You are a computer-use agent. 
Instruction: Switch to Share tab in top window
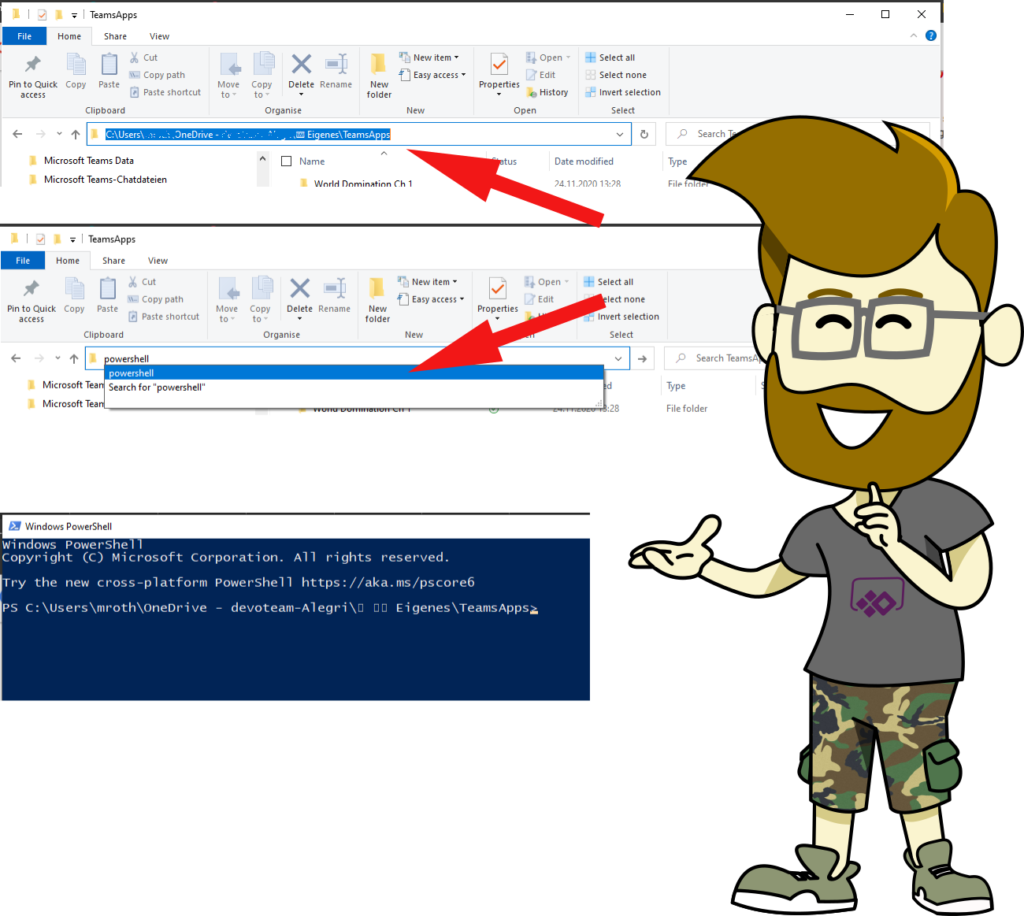click(x=115, y=36)
